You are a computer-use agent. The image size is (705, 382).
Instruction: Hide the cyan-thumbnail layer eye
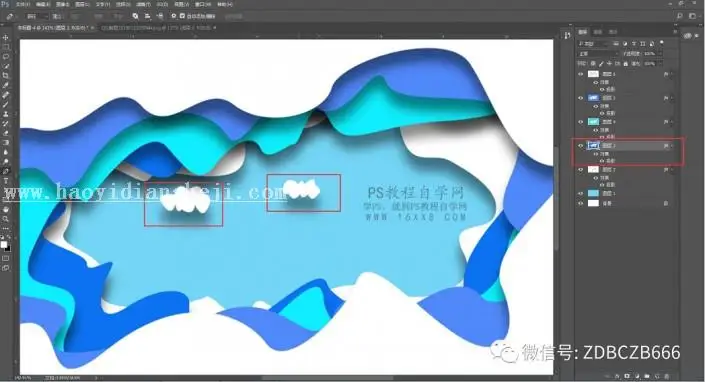click(580, 122)
